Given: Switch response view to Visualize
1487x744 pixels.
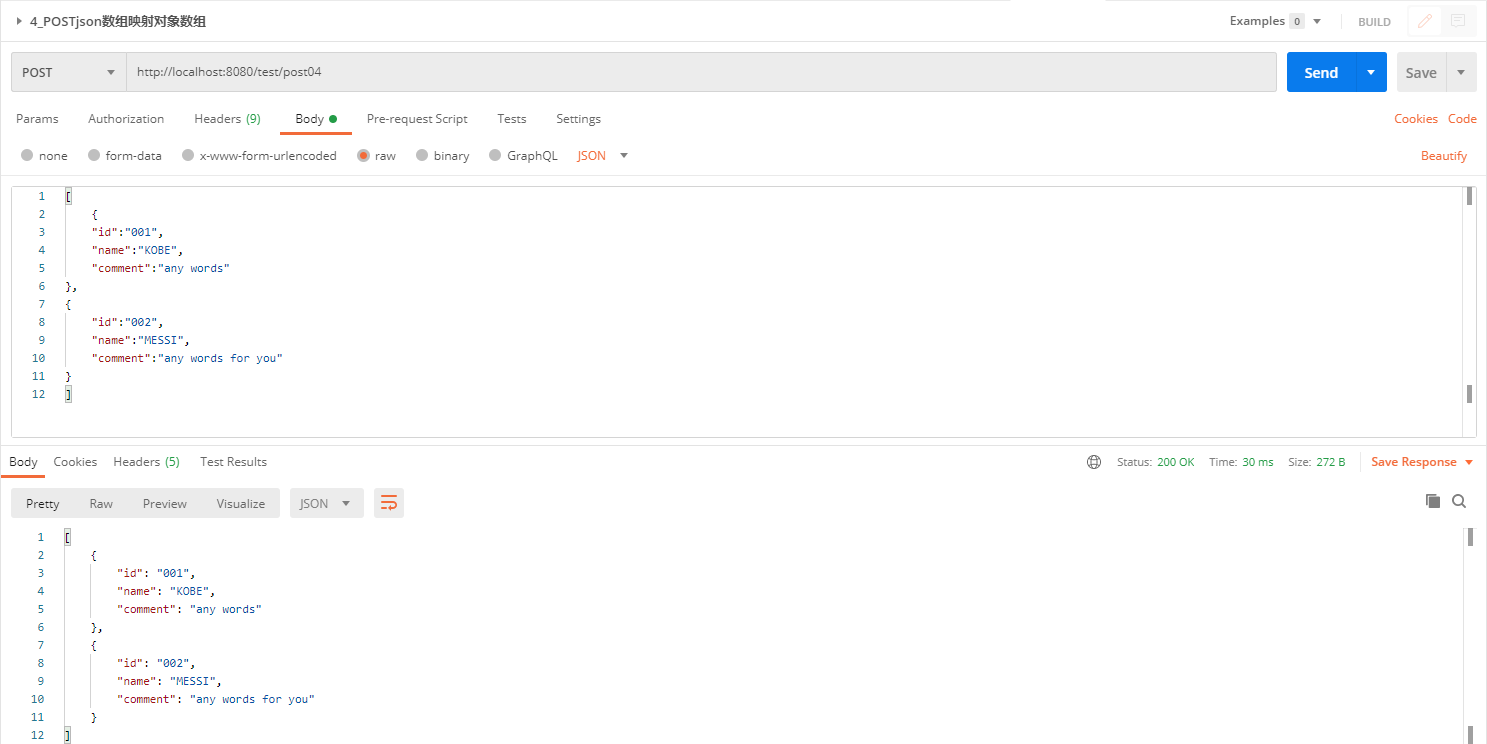Looking at the screenshot, I should (x=240, y=503).
